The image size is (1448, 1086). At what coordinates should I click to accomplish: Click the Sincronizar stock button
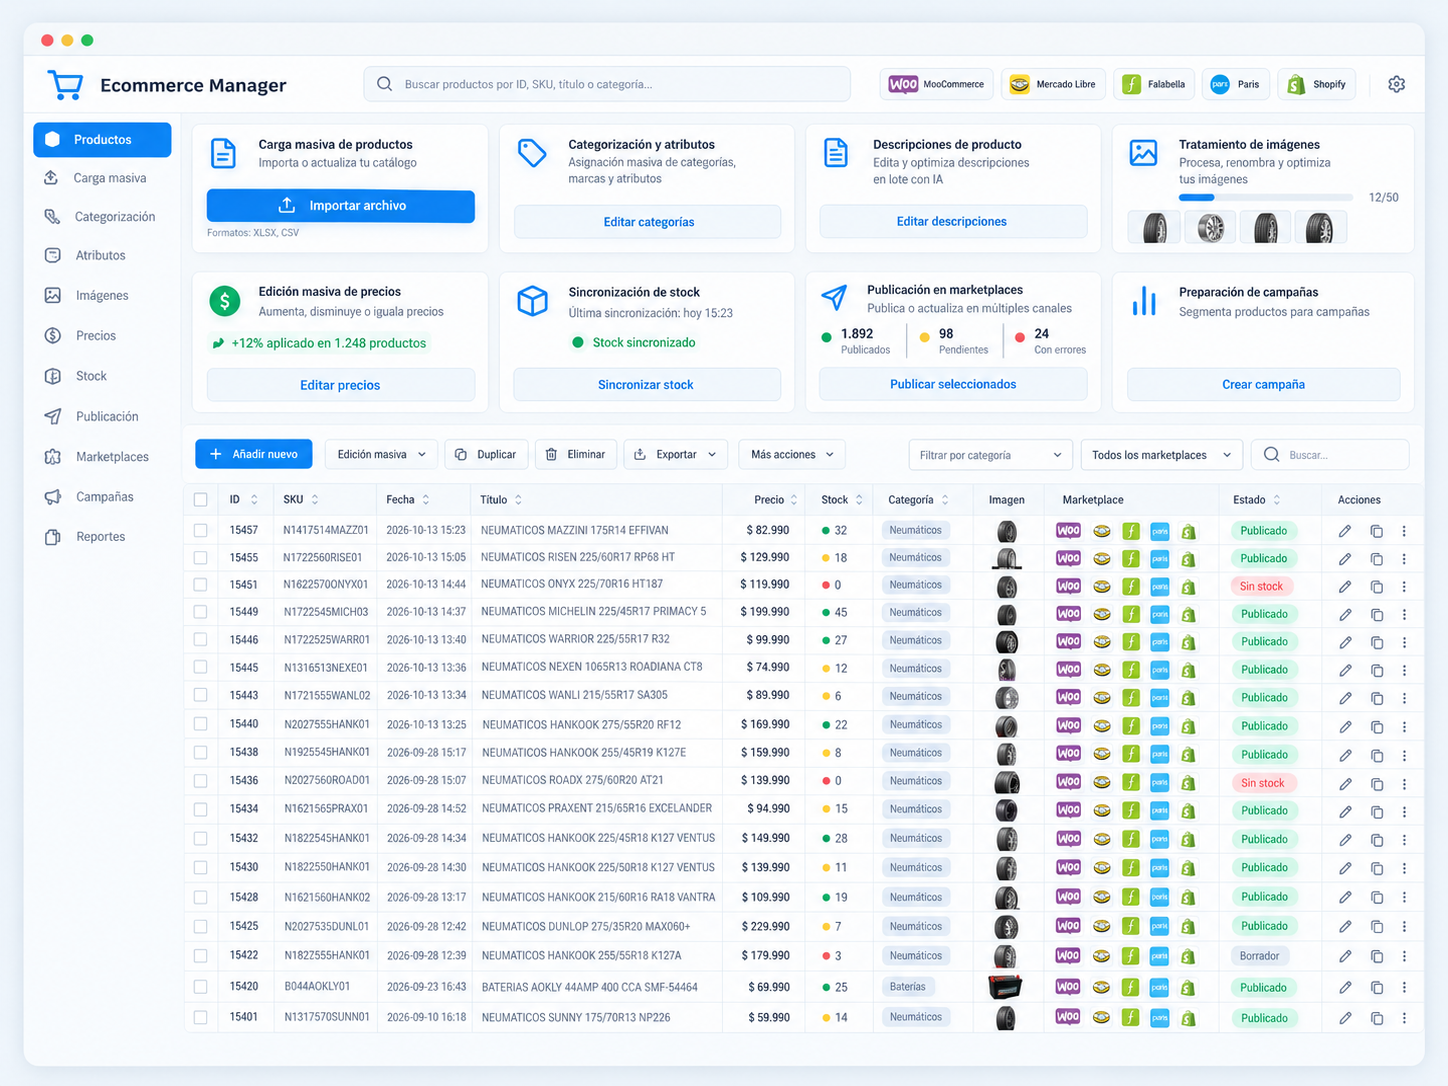pyautogui.click(x=645, y=384)
